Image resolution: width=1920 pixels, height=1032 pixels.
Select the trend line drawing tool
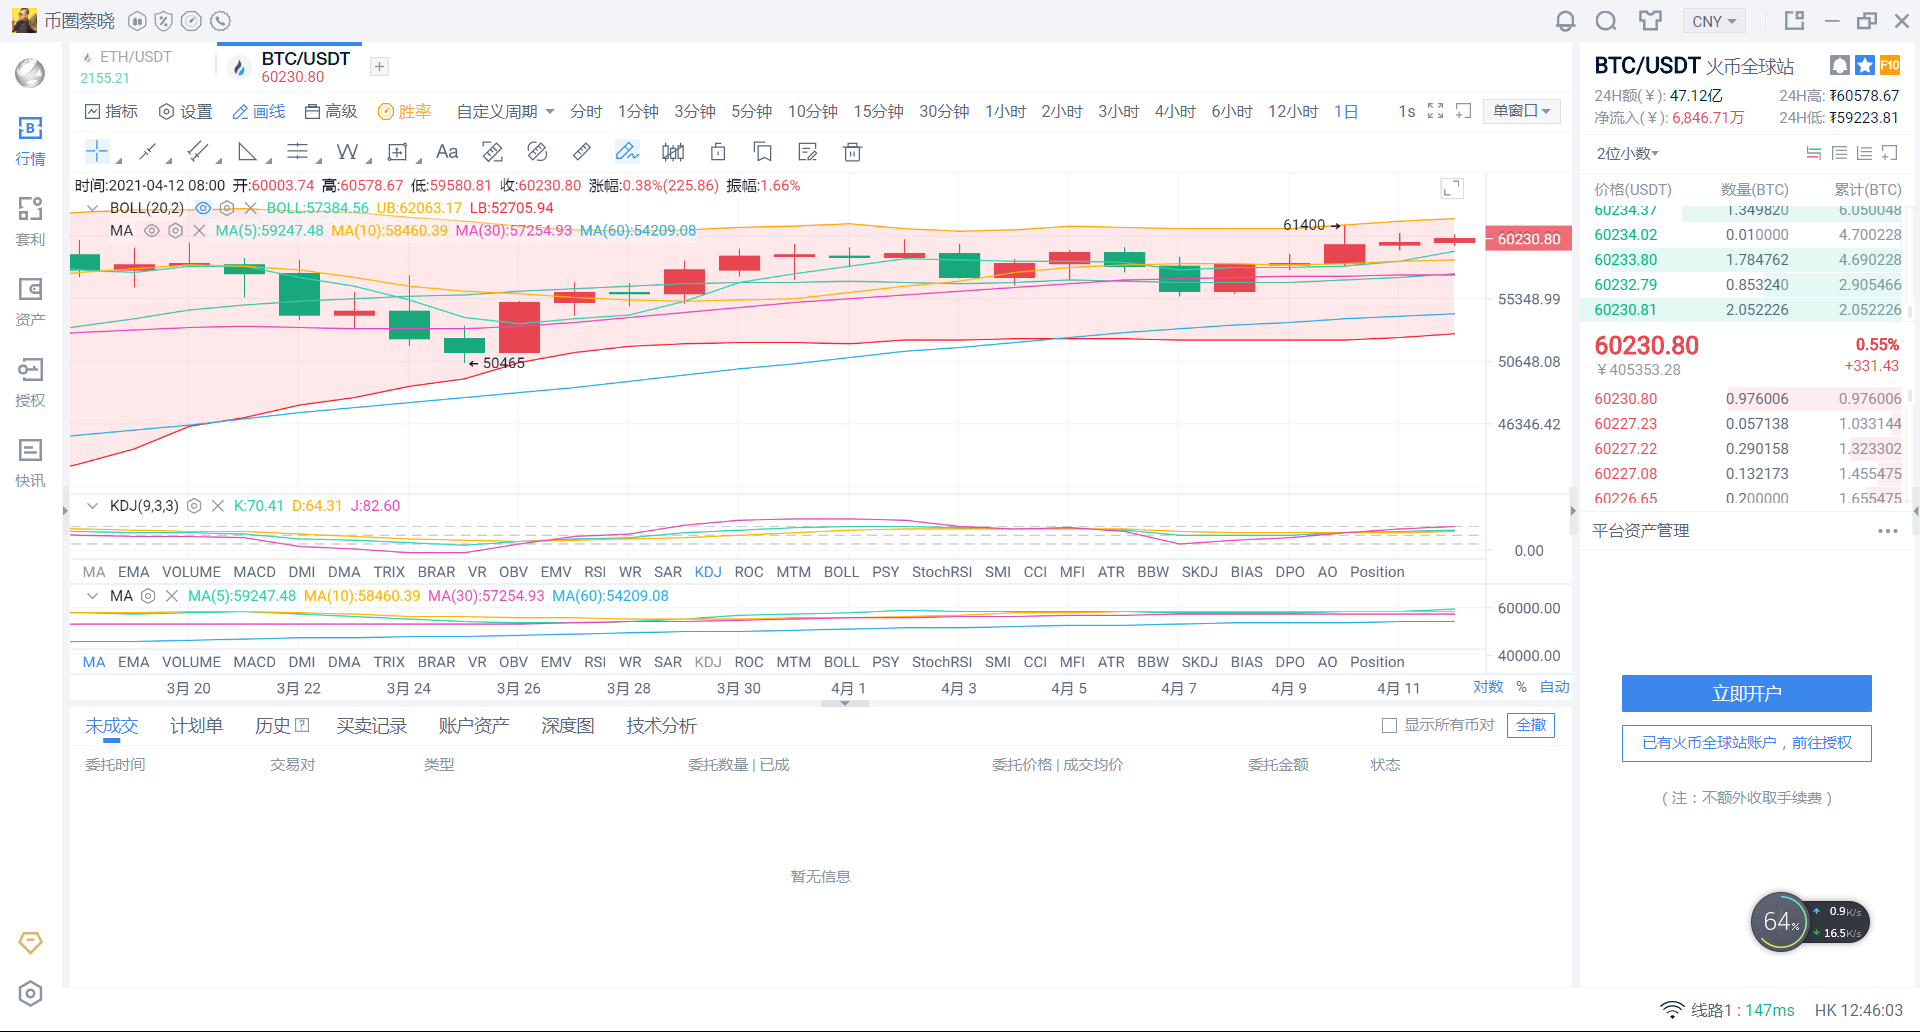tap(147, 152)
